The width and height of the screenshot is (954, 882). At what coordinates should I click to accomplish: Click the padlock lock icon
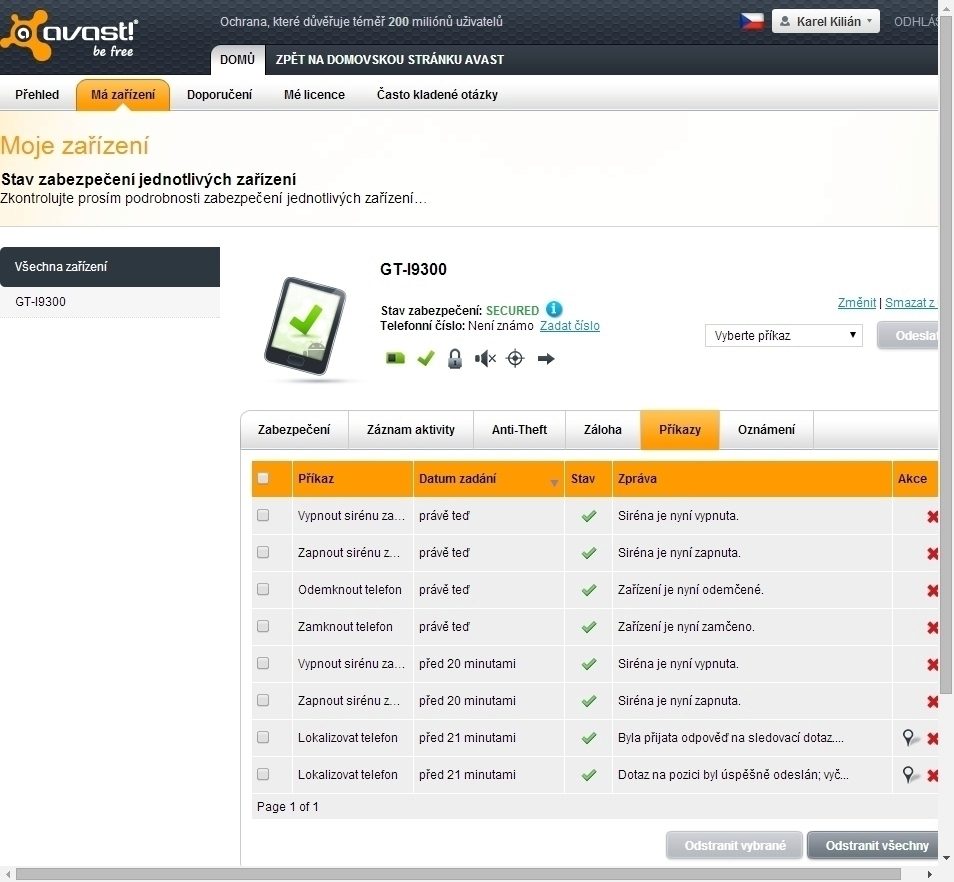pos(454,358)
